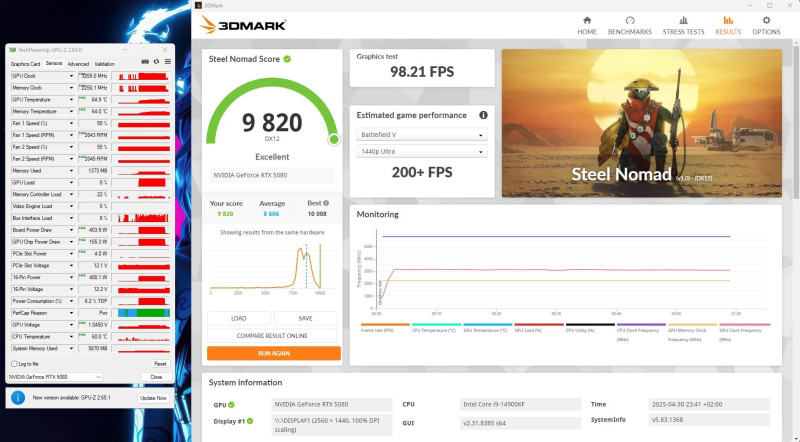Screen dimensions: 800x442
Task: Expand the GPU Temperature sensor dropdown arrow
Action: pyautogui.click(x=71, y=100)
